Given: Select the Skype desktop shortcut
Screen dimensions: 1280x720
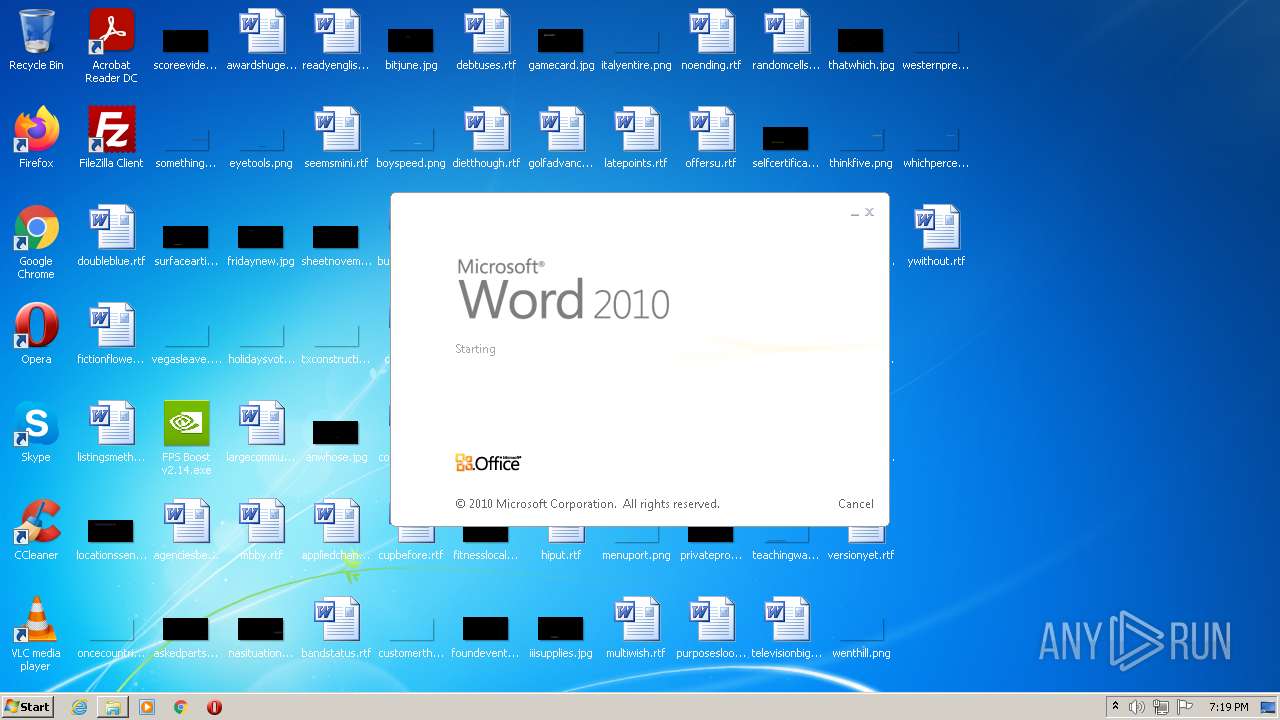Looking at the screenshot, I should [36, 432].
